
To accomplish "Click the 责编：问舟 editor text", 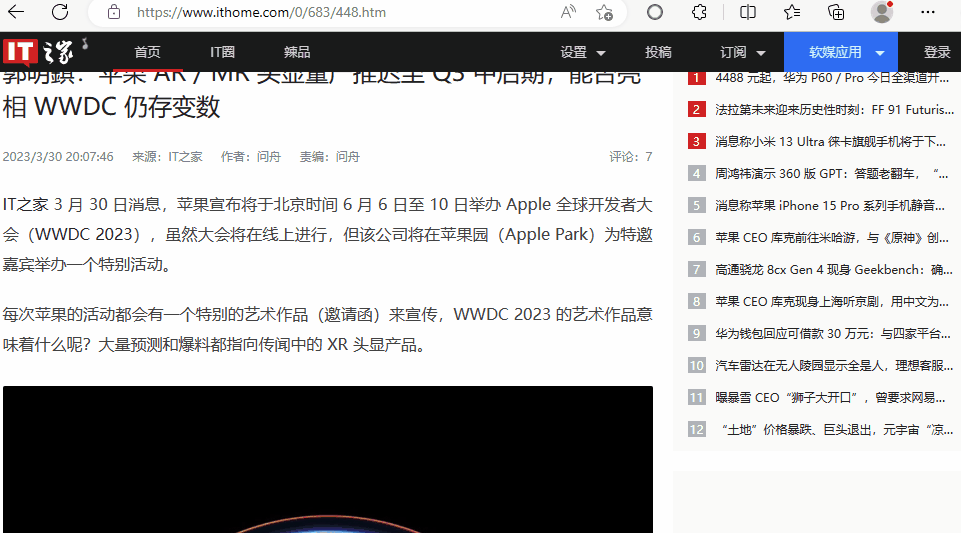I will point(329,157).
